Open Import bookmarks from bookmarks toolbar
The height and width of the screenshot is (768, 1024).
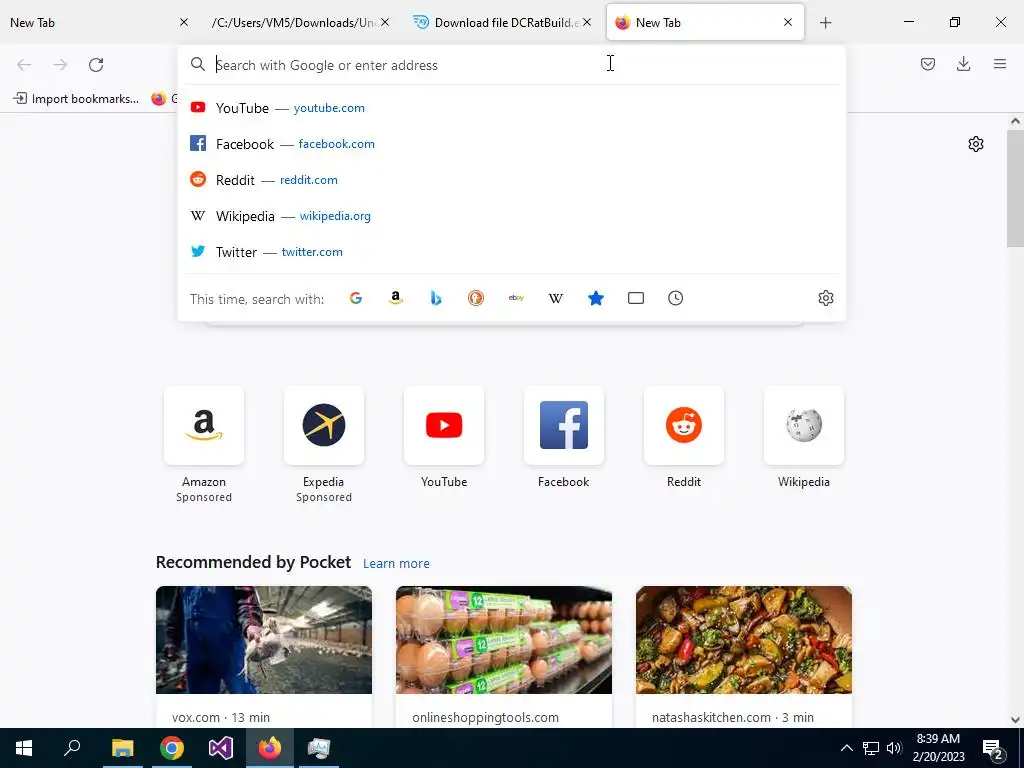point(76,99)
